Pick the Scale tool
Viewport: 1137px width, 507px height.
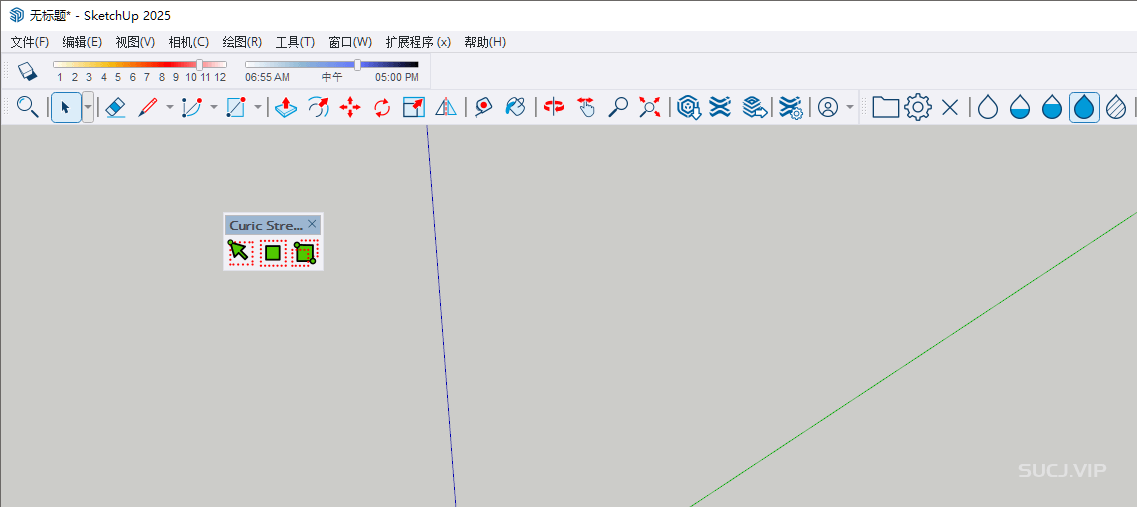[x=414, y=107]
